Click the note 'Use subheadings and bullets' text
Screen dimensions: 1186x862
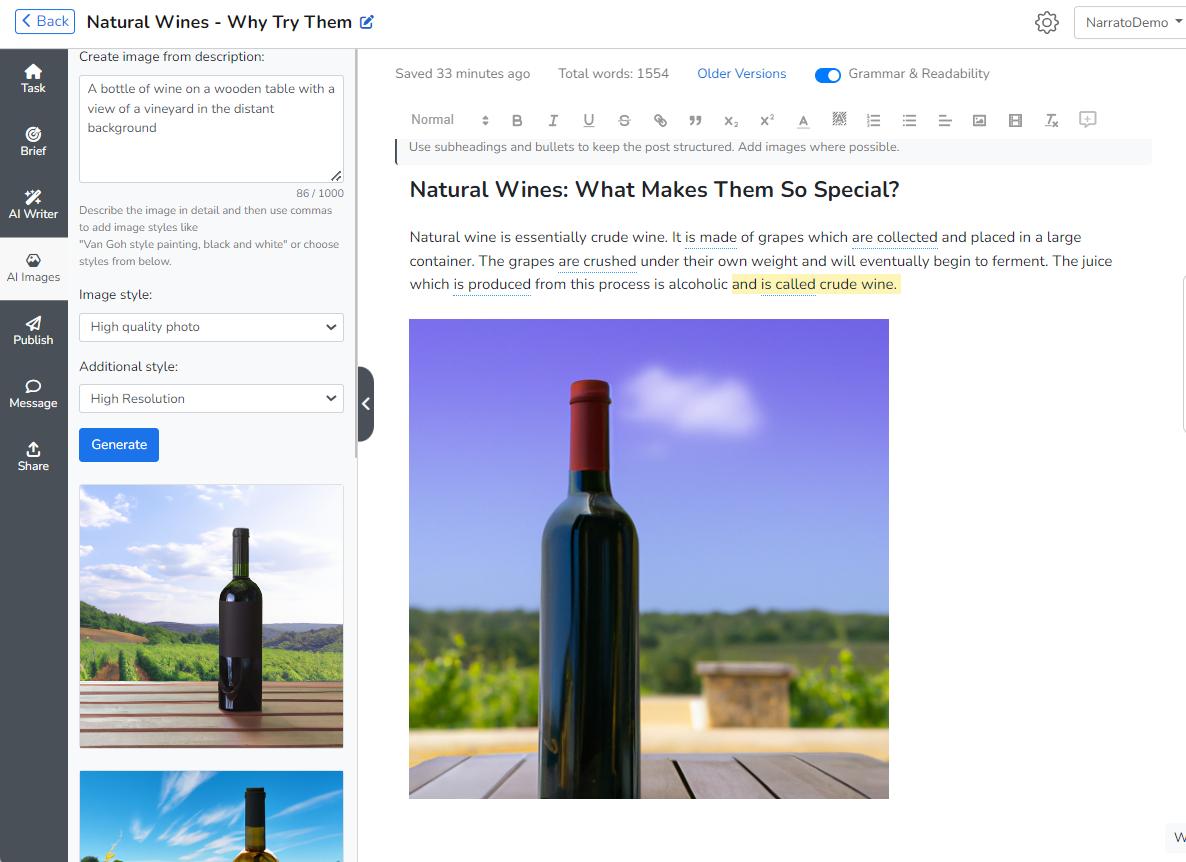coord(654,147)
